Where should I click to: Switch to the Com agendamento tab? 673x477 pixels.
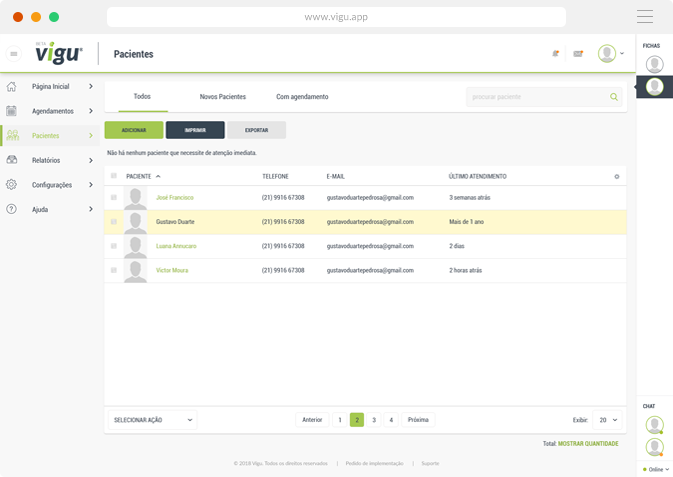pyautogui.click(x=302, y=97)
